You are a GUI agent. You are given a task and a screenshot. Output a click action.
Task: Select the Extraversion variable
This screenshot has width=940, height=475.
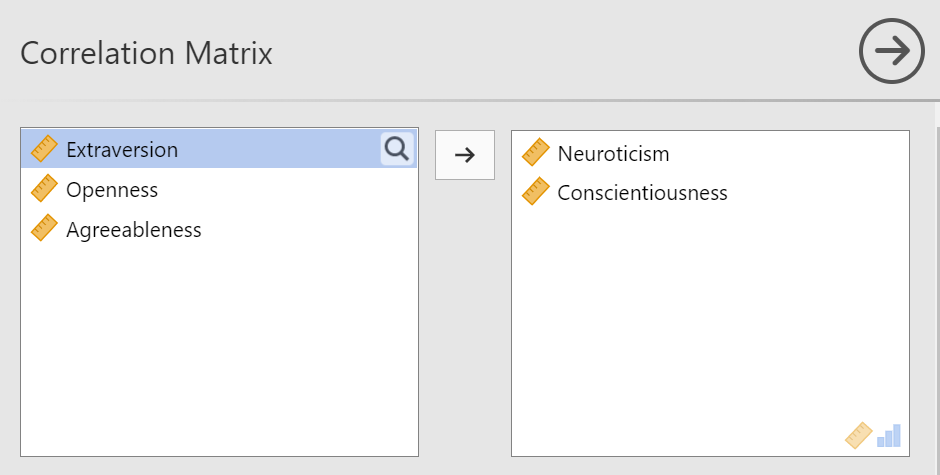pyautogui.click(x=219, y=149)
